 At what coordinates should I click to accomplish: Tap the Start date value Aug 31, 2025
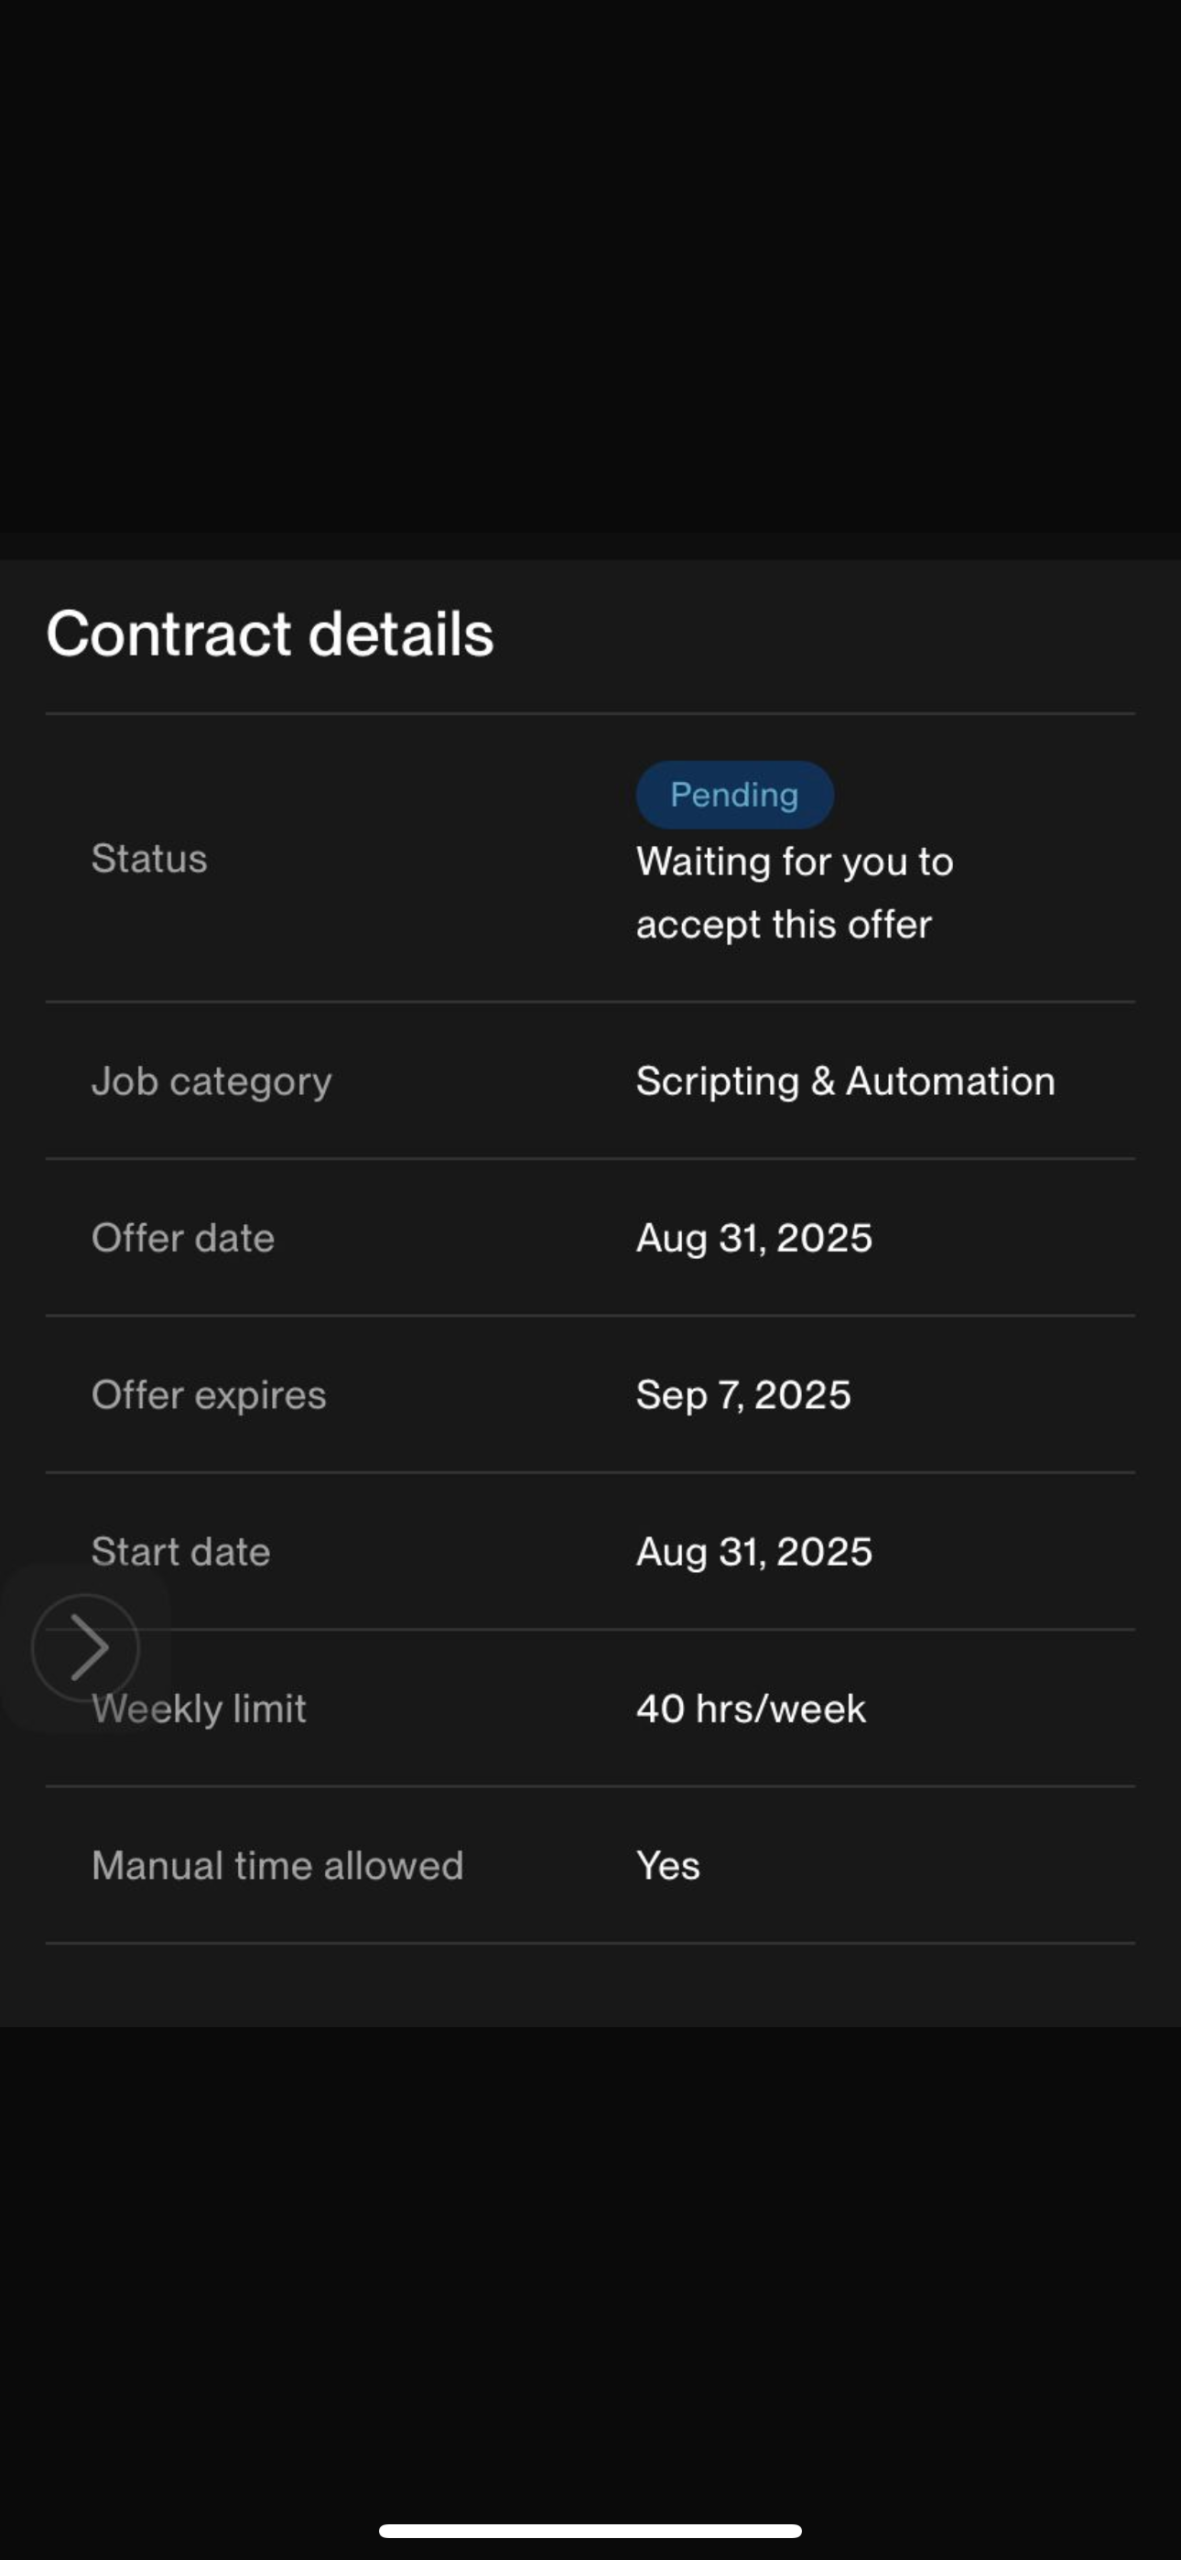tap(754, 1552)
